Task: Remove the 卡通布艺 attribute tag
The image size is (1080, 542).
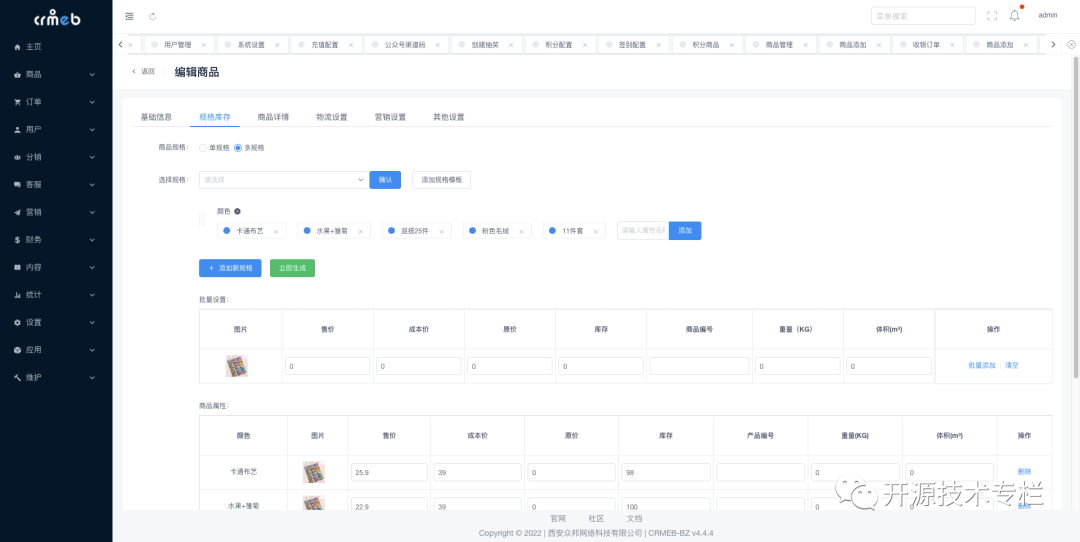Action: pos(276,231)
